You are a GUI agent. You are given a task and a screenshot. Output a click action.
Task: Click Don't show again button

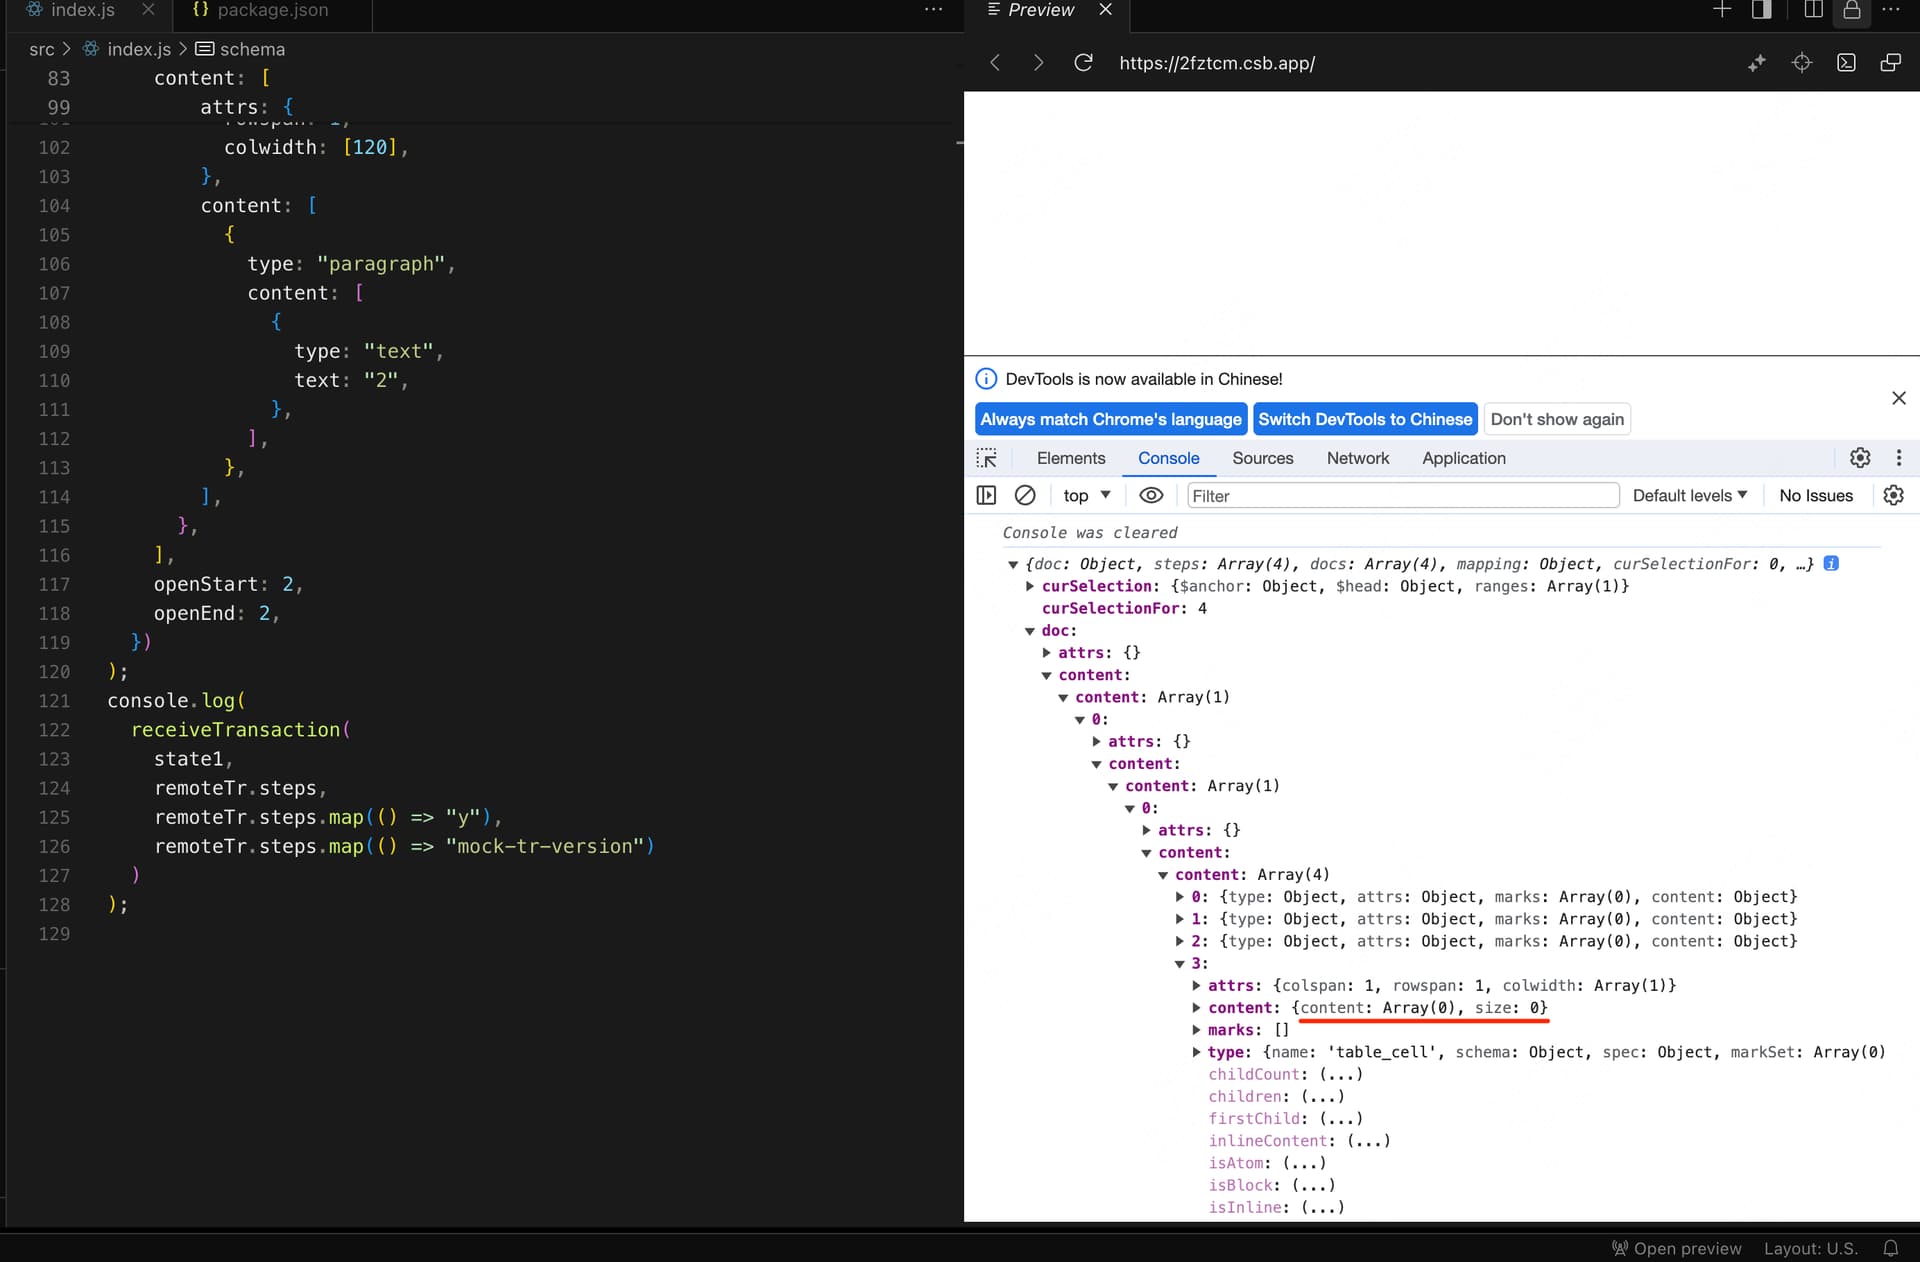click(1556, 419)
